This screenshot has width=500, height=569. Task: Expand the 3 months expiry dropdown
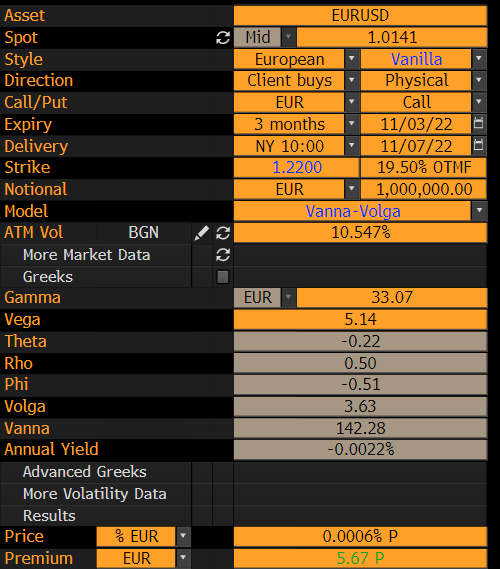[352, 124]
